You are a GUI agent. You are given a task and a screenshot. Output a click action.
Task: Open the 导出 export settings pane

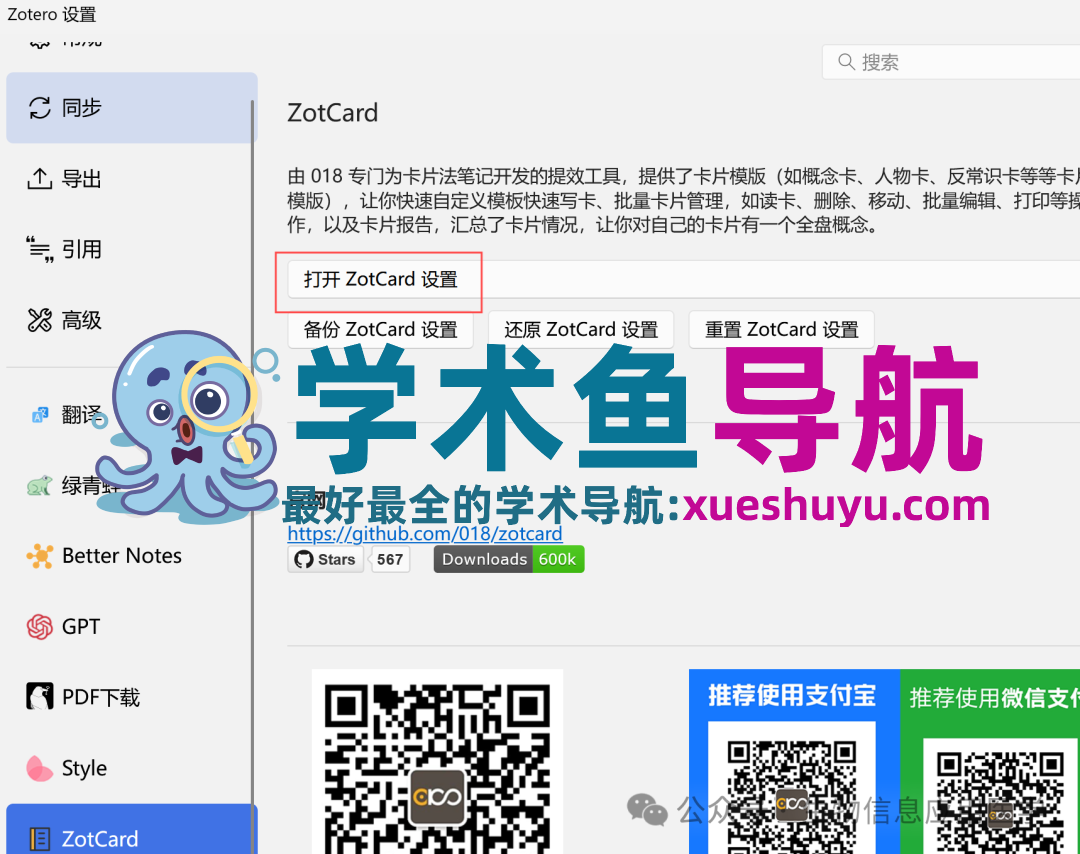point(132,179)
